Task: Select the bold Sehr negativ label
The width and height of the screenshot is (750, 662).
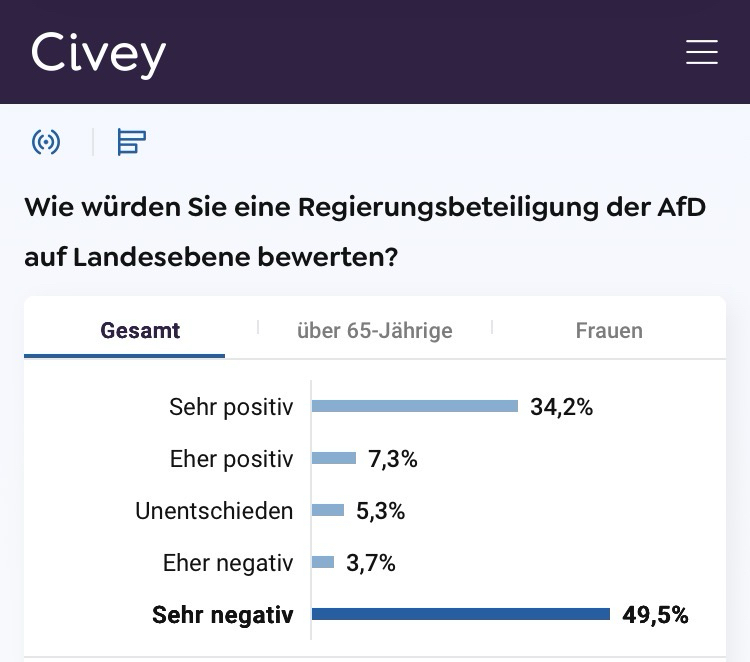Action: tap(223, 615)
